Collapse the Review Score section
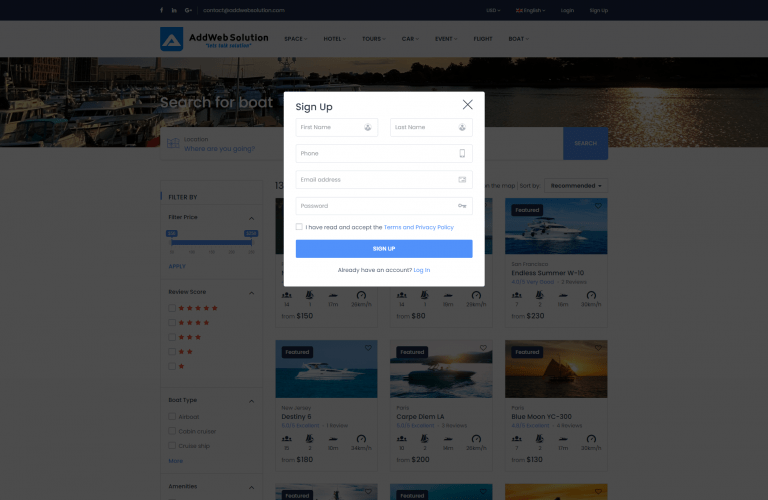The image size is (768, 500). click(251, 293)
